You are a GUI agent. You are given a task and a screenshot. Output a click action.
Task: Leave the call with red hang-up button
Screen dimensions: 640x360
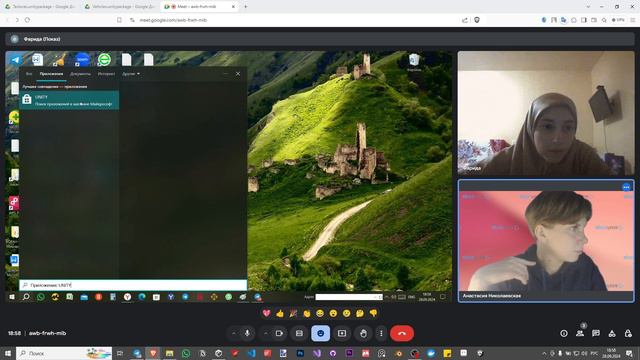pyautogui.click(x=402, y=333)
